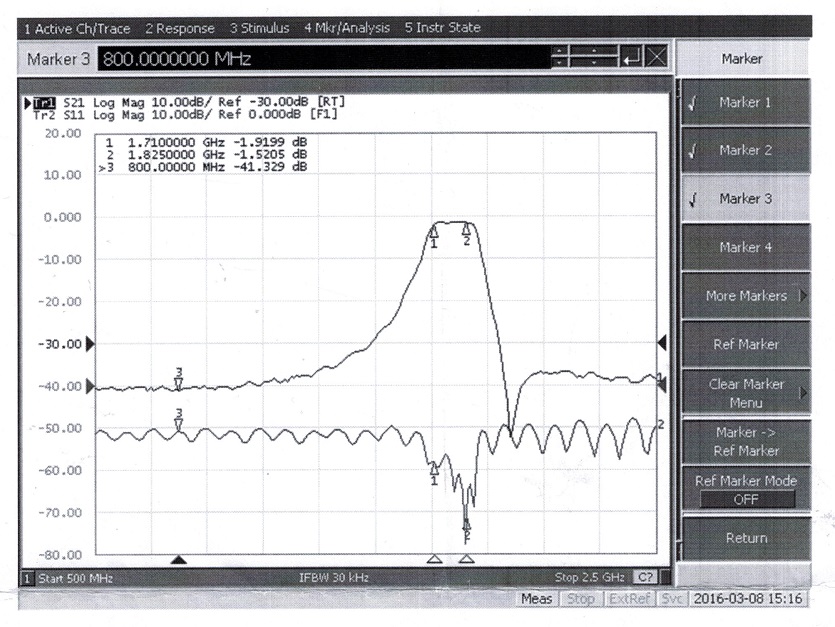Click marker 1 triangle on S21 trace

pyautogui.click(x=434, y=232)
